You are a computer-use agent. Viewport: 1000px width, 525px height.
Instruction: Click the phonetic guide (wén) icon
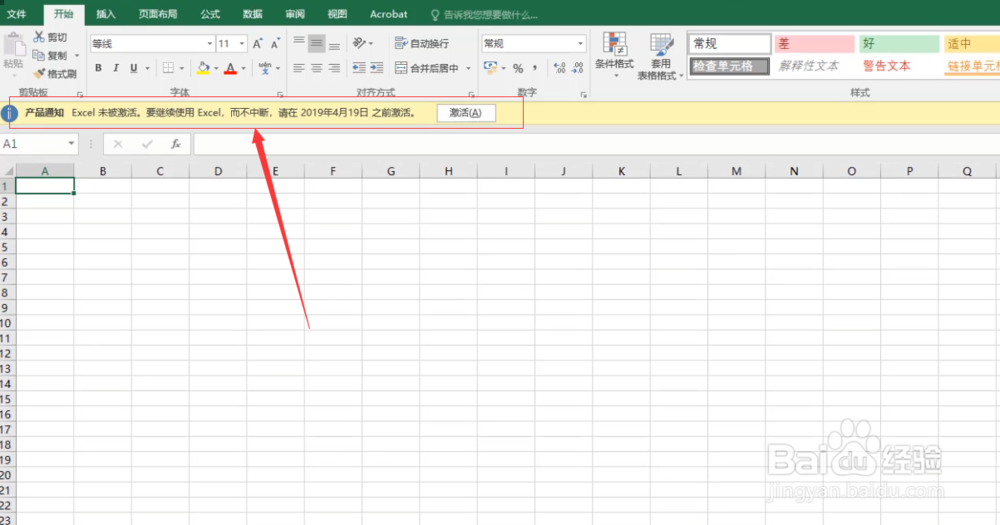point(265,68)
